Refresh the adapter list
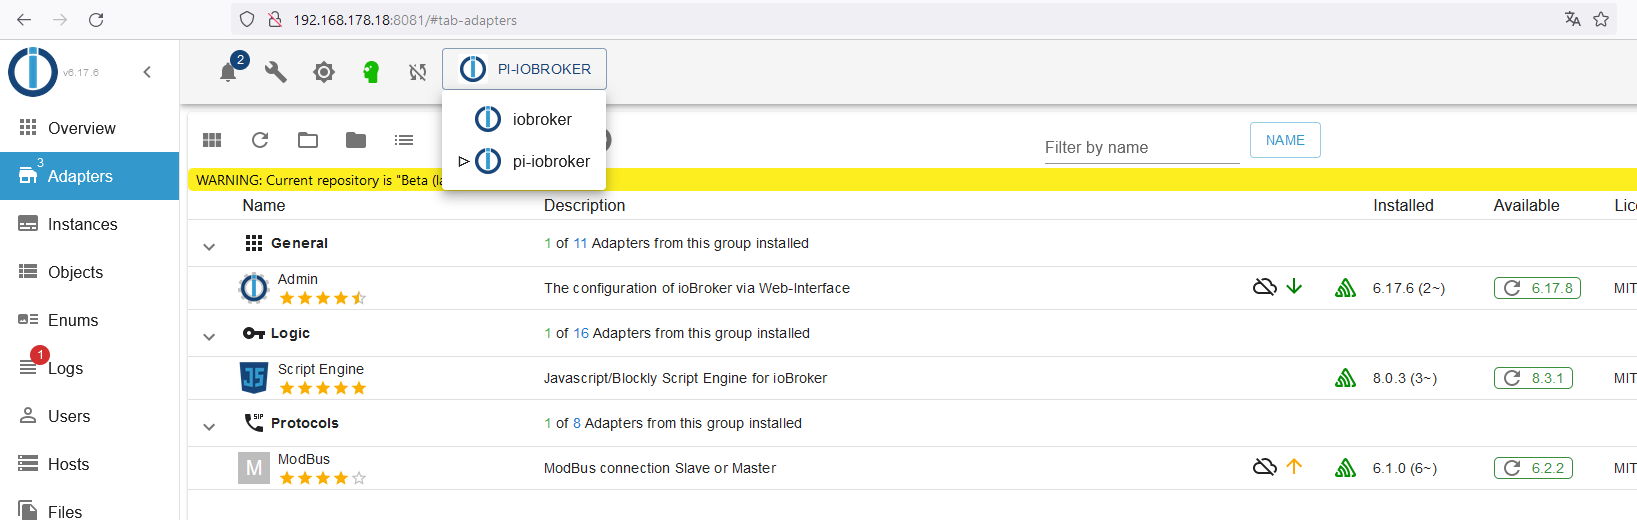Screen dimensions: 1637x520 (260, 140)
